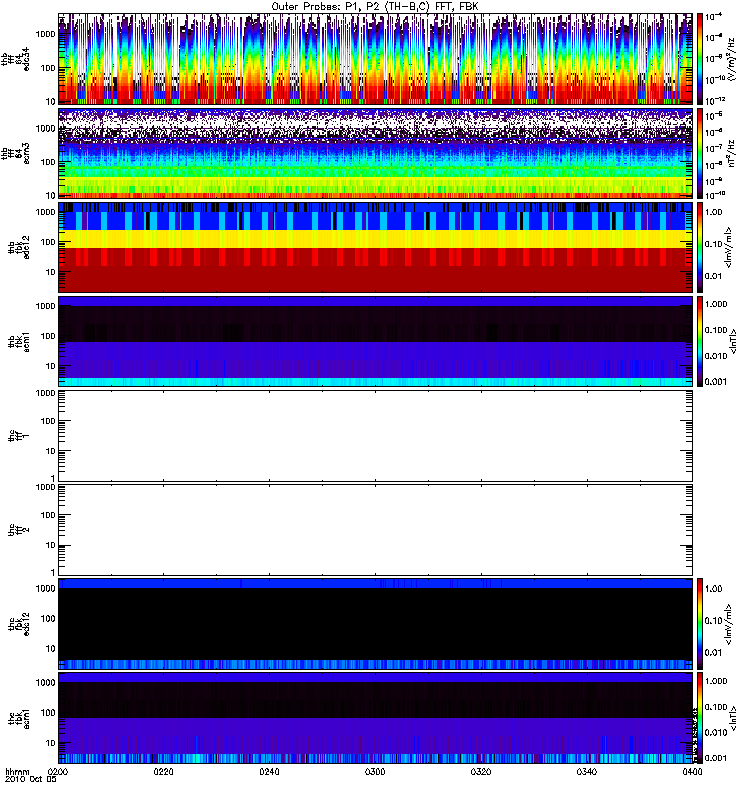750x800 pixels.
Task: Select the time axis label 0400
Action: click(692, 772)
